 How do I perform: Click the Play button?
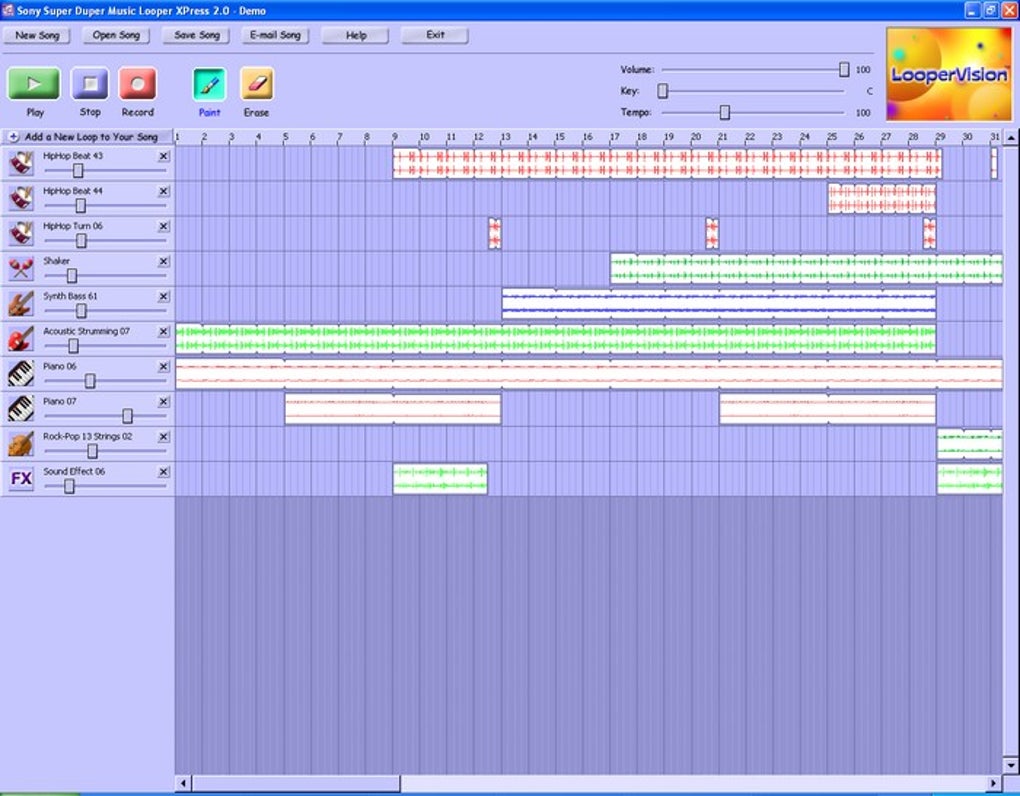(34, 84)
